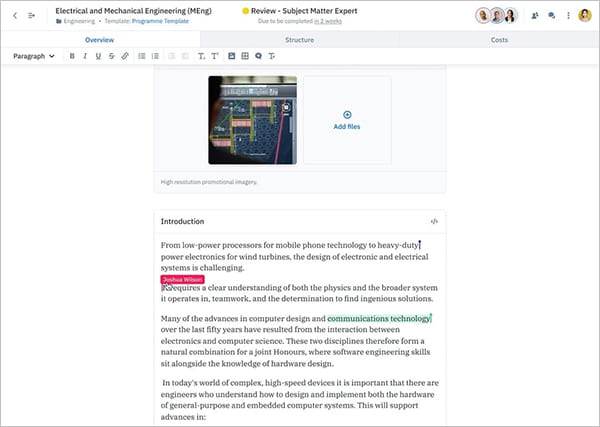Open the Paragraph style dropdown
The image size is (600, 427).
point(34,56)
